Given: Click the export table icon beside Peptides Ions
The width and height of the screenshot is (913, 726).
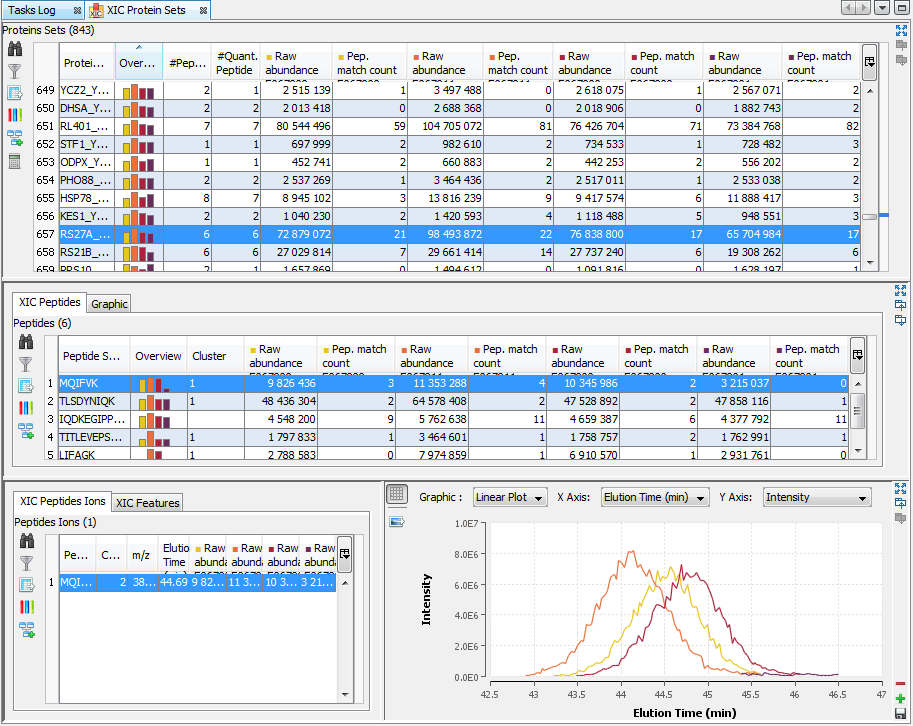Looking at the screenshot, I should click(26, 585).
